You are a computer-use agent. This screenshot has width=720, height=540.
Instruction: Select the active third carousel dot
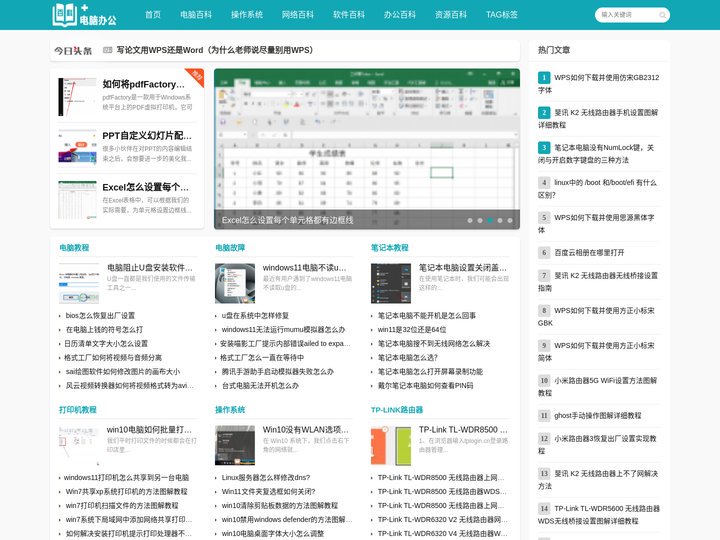pos(490,220)
